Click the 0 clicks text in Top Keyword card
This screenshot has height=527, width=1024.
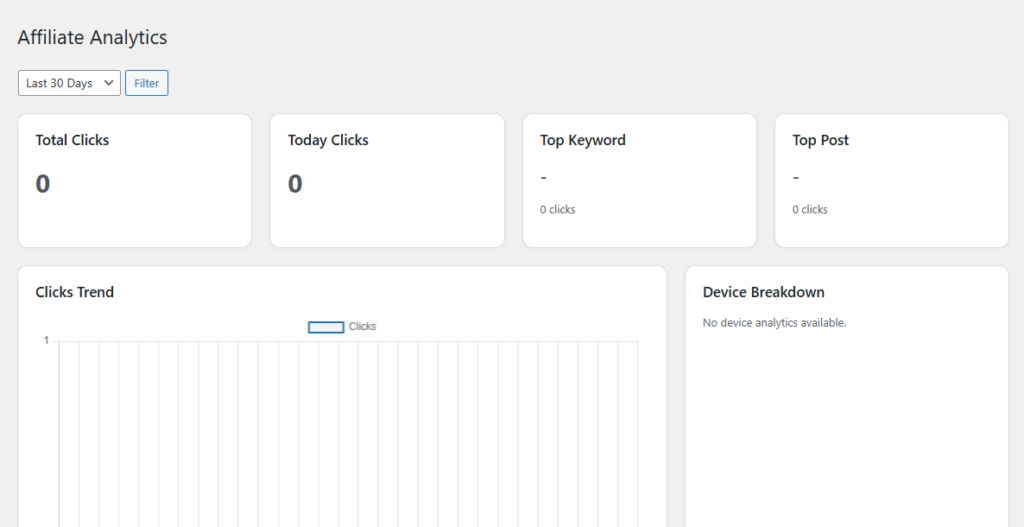pyautogui.click(x=558, y=210)
